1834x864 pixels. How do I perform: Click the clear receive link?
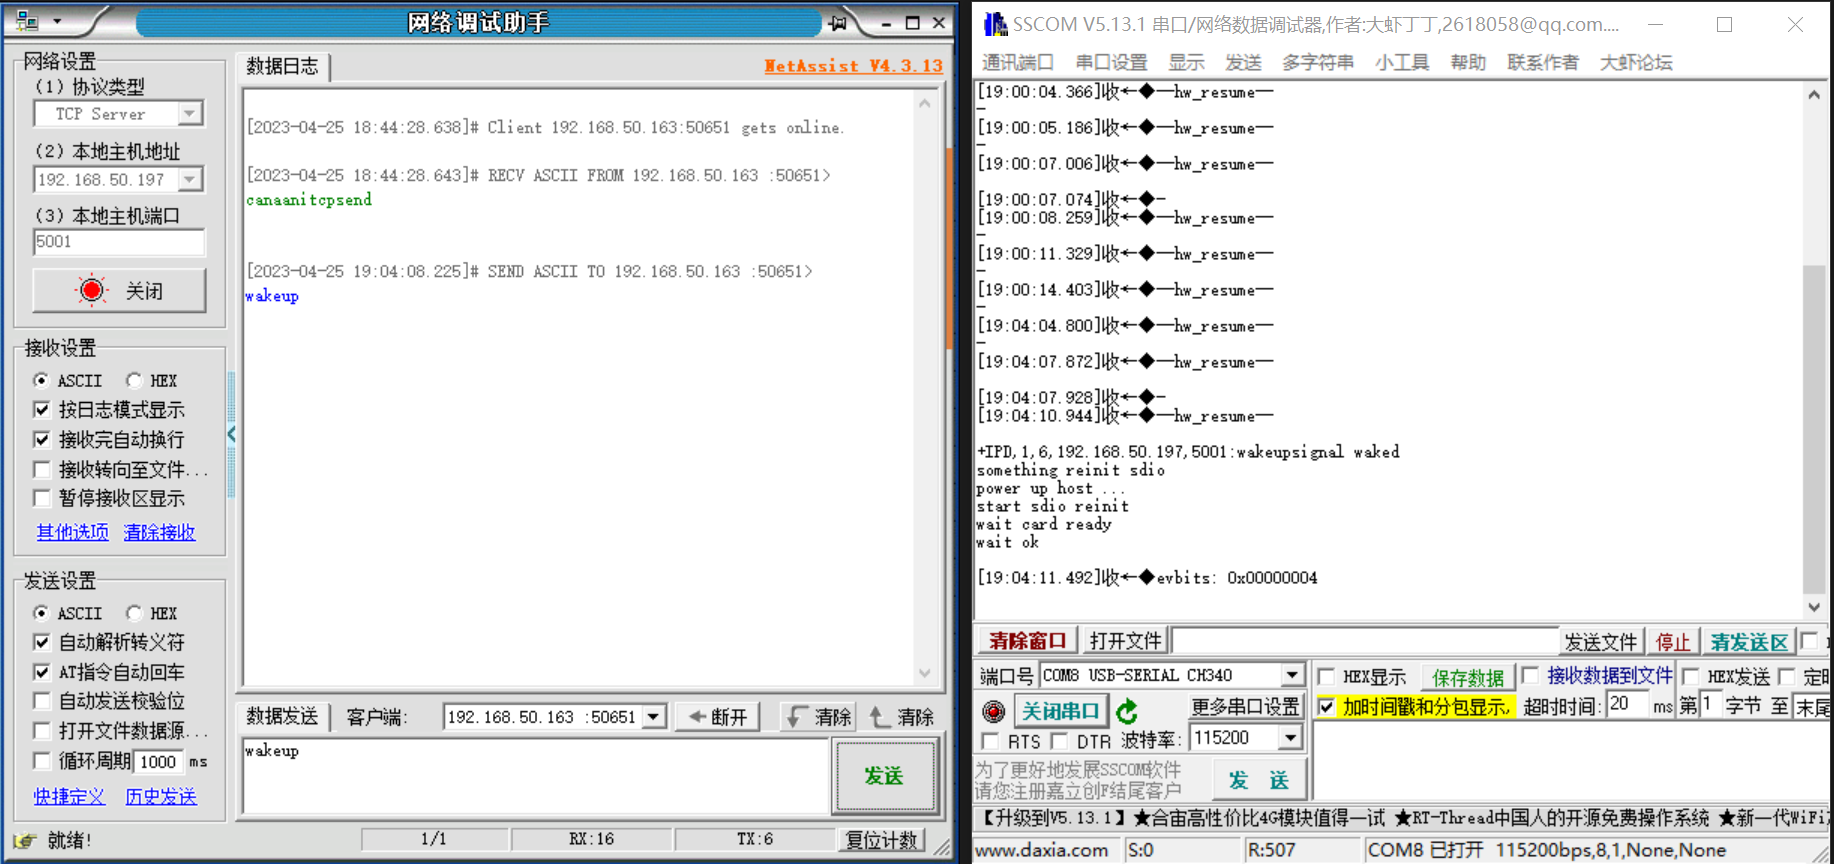[x=159, y=532]
